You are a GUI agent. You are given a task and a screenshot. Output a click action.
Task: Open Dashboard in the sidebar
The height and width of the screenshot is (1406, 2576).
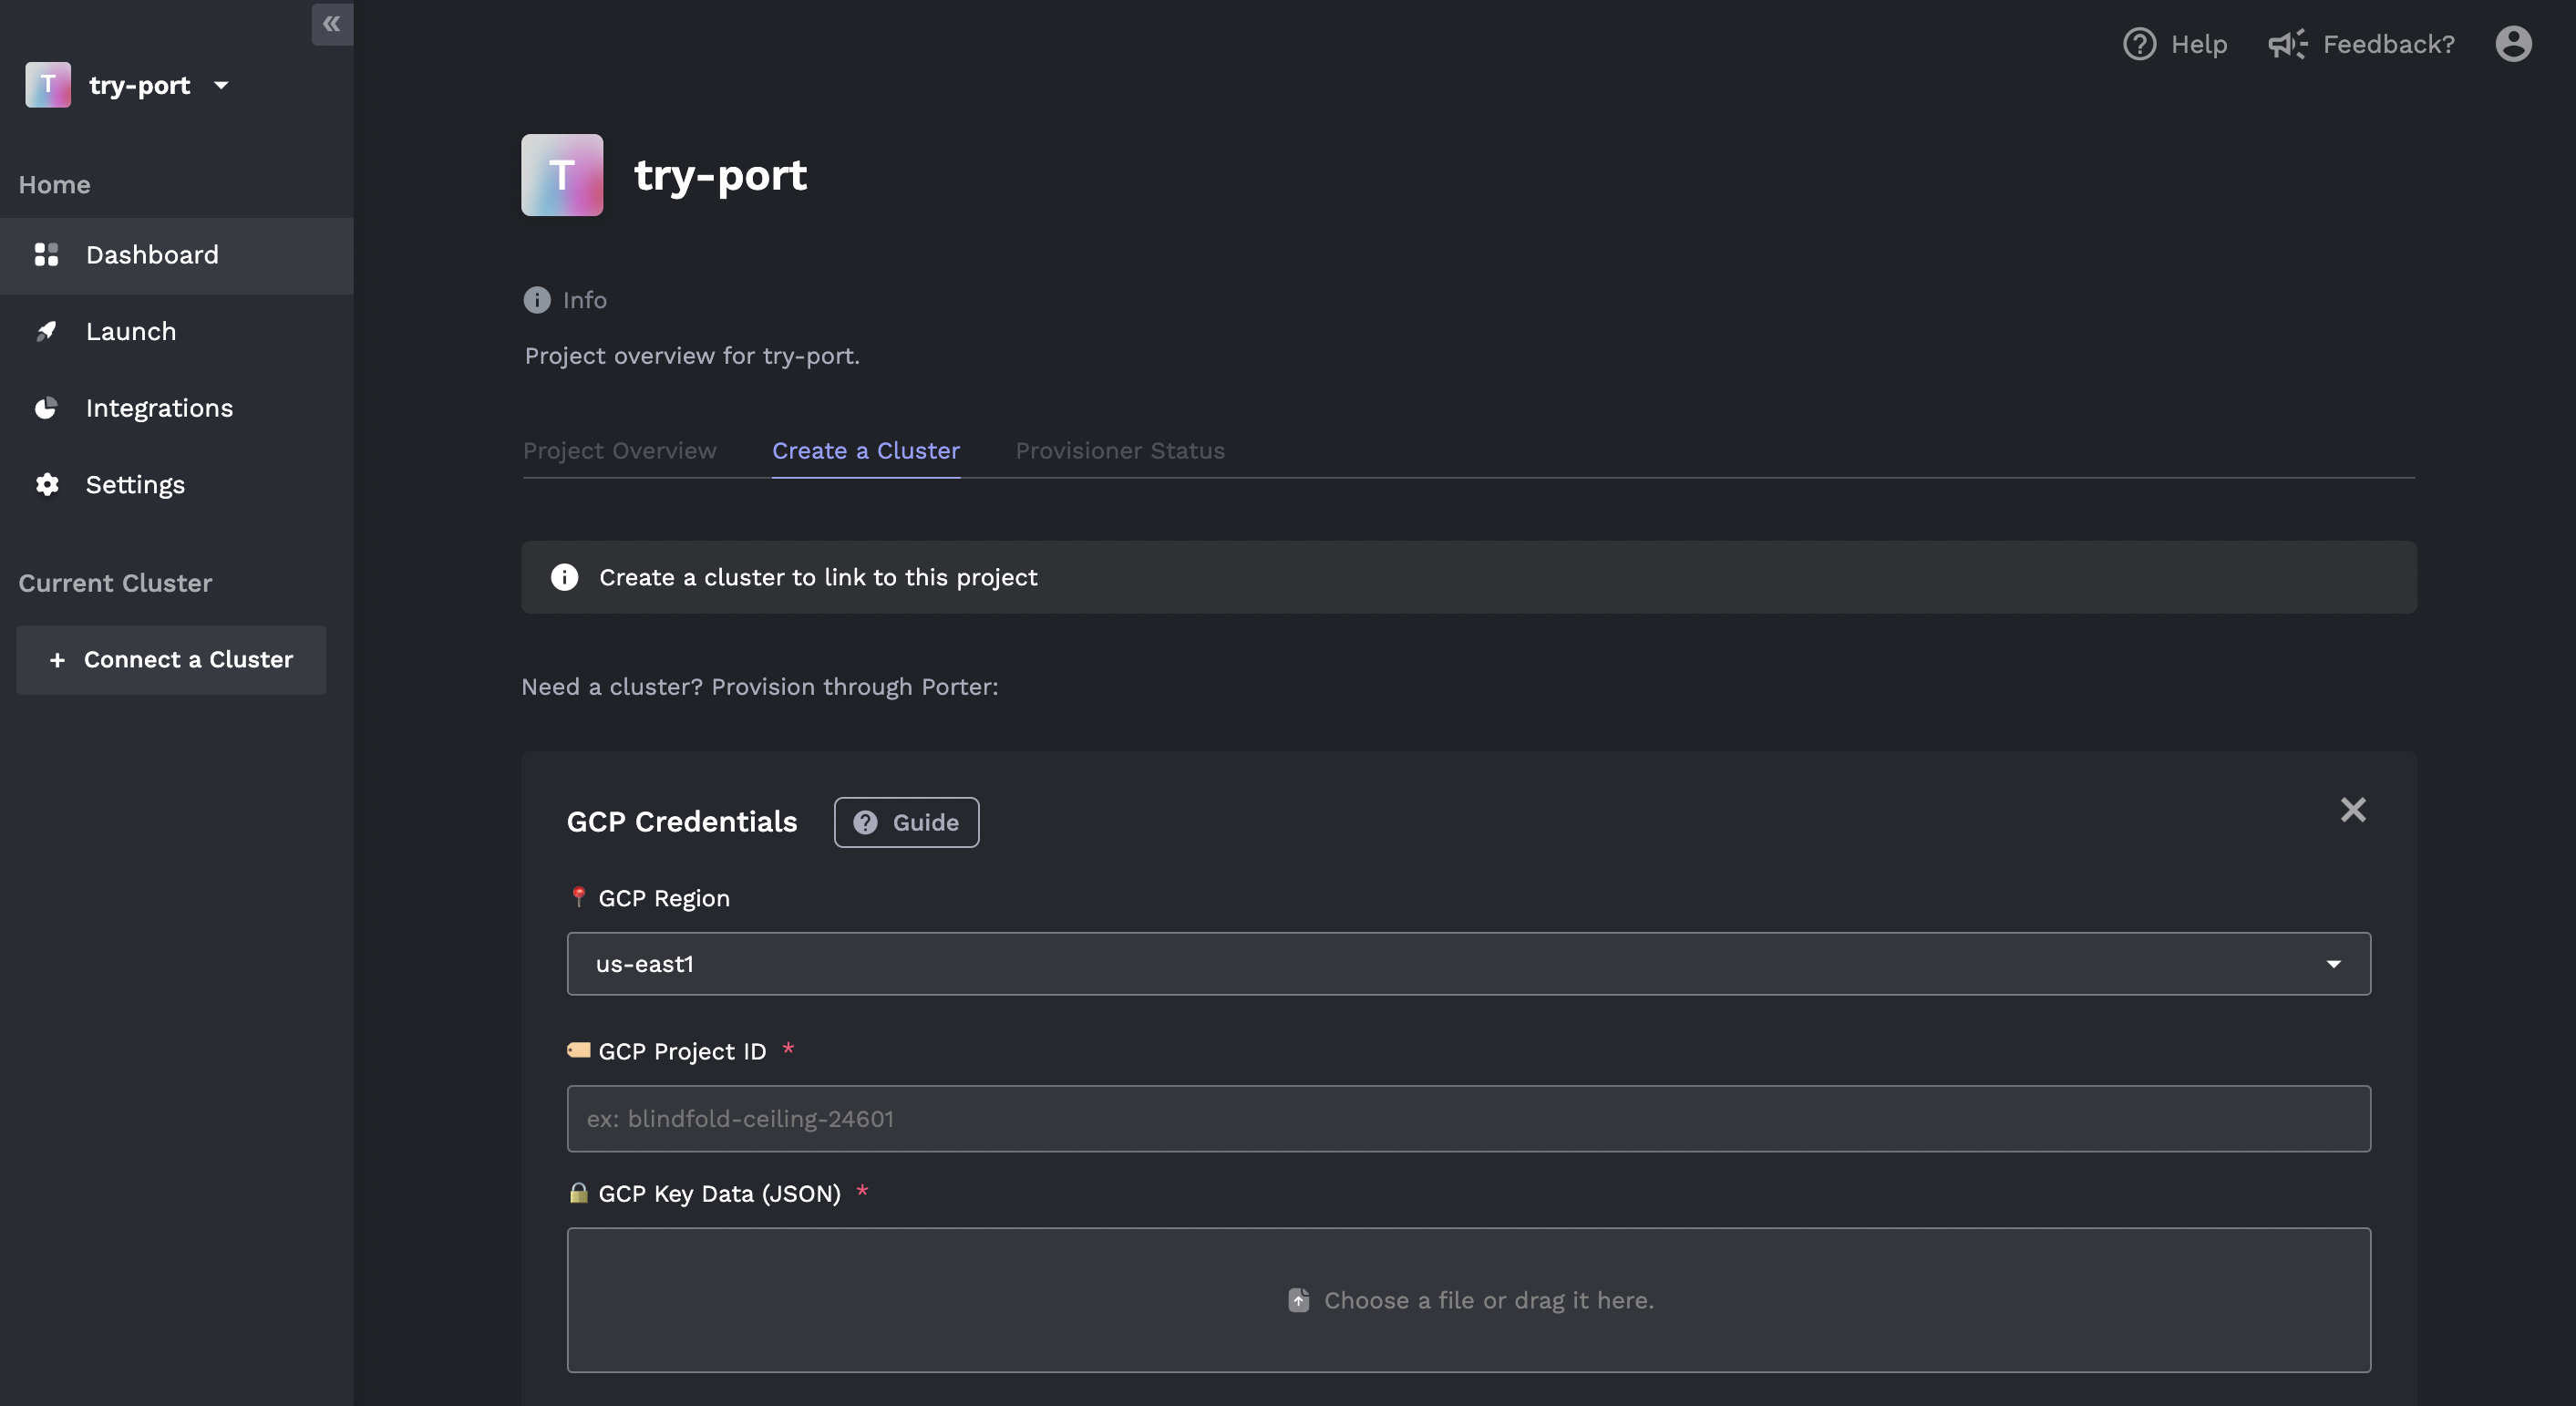point(177,255)
